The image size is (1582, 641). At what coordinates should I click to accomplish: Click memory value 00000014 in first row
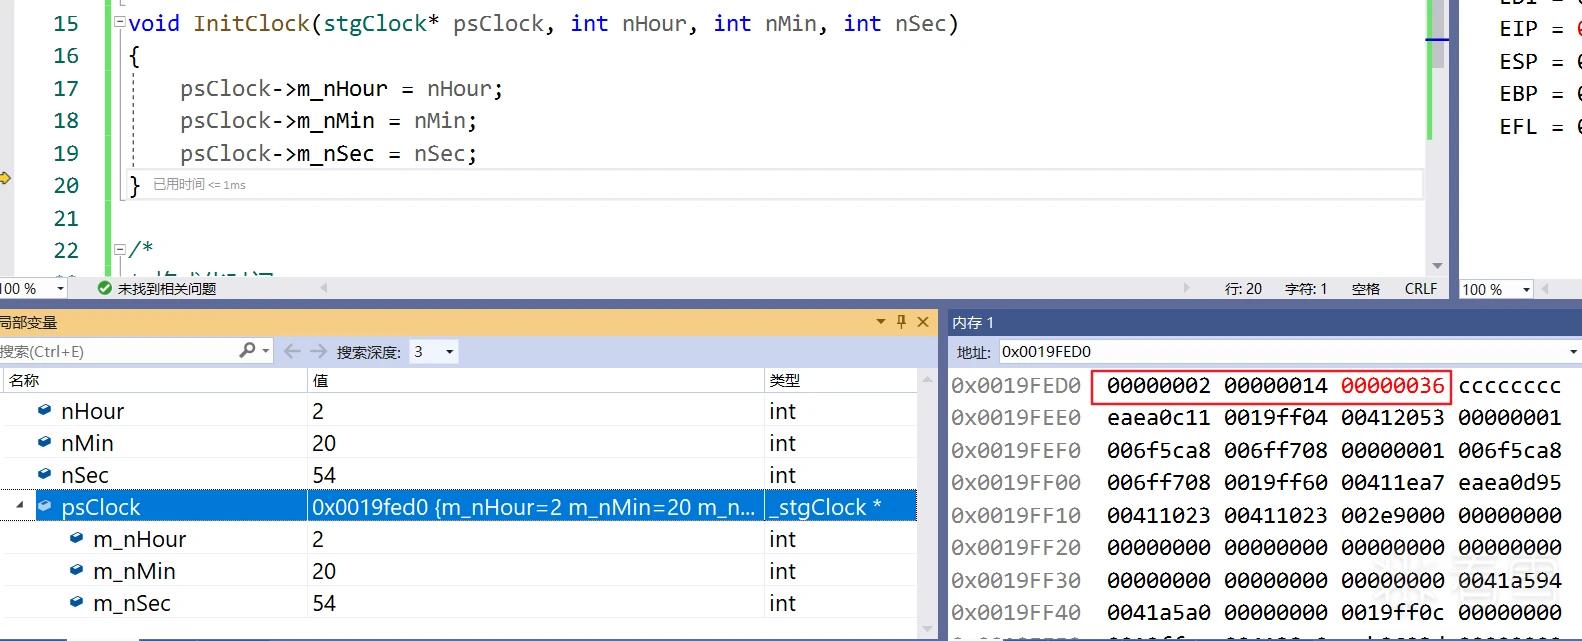click(1275, 385)
